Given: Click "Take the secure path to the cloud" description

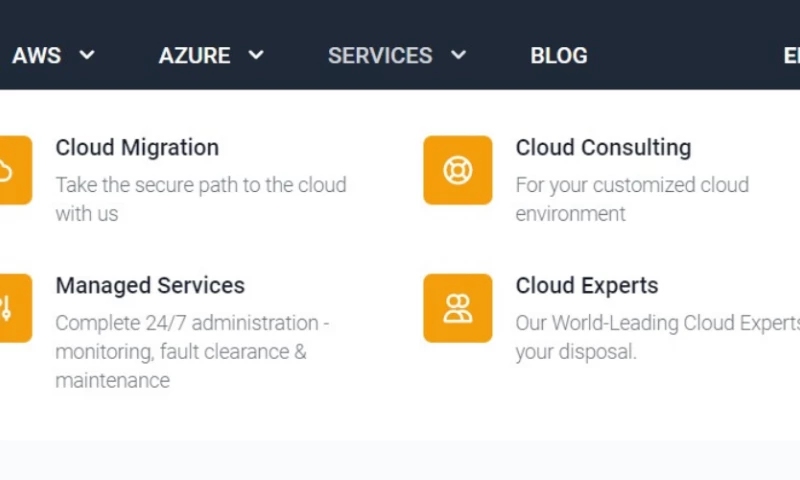Looking at the screenshot, I should (200, 185).
